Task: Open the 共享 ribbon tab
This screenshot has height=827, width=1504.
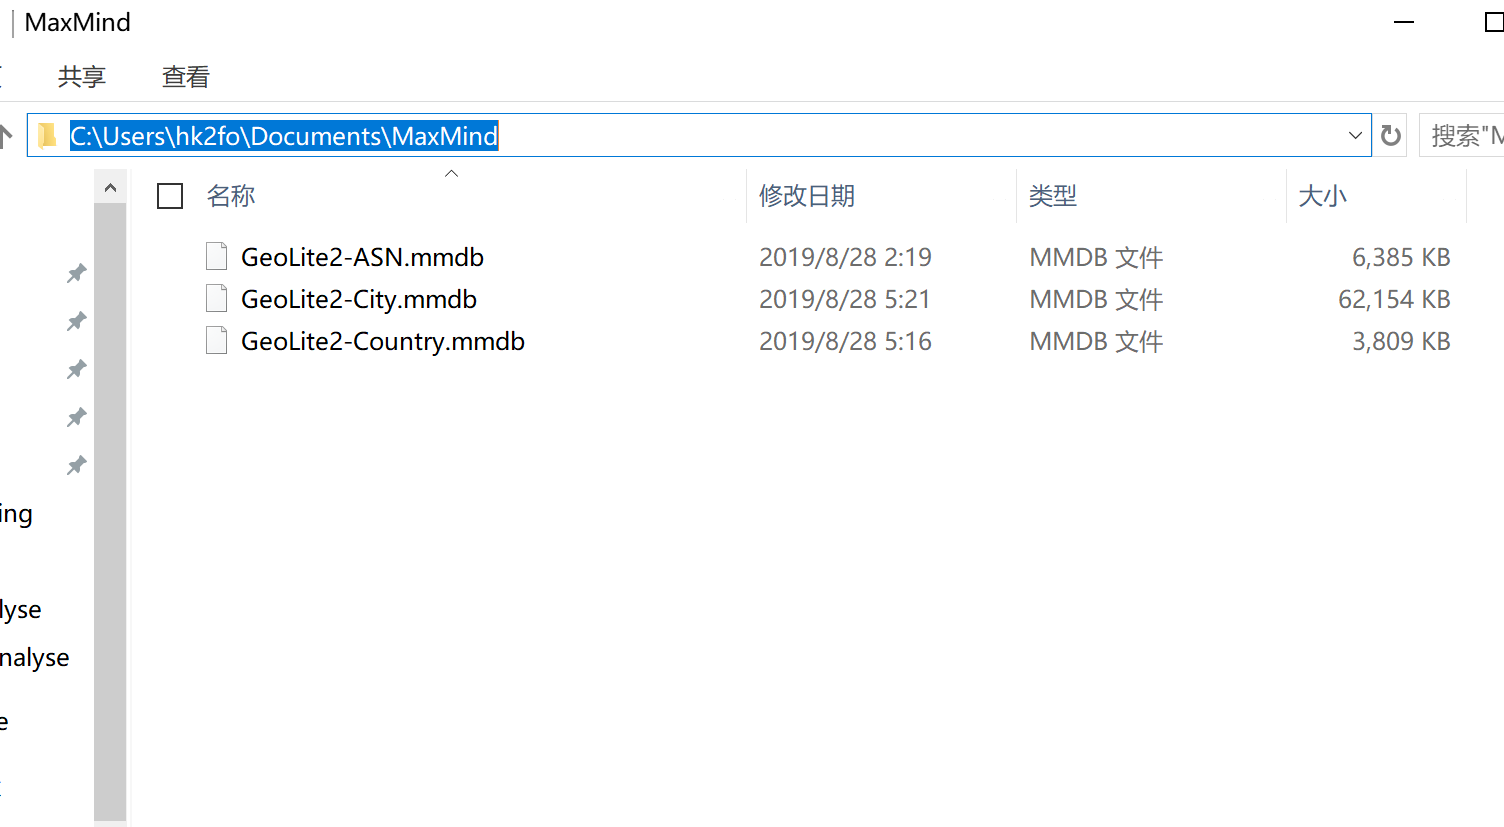Action: [81, 77]
